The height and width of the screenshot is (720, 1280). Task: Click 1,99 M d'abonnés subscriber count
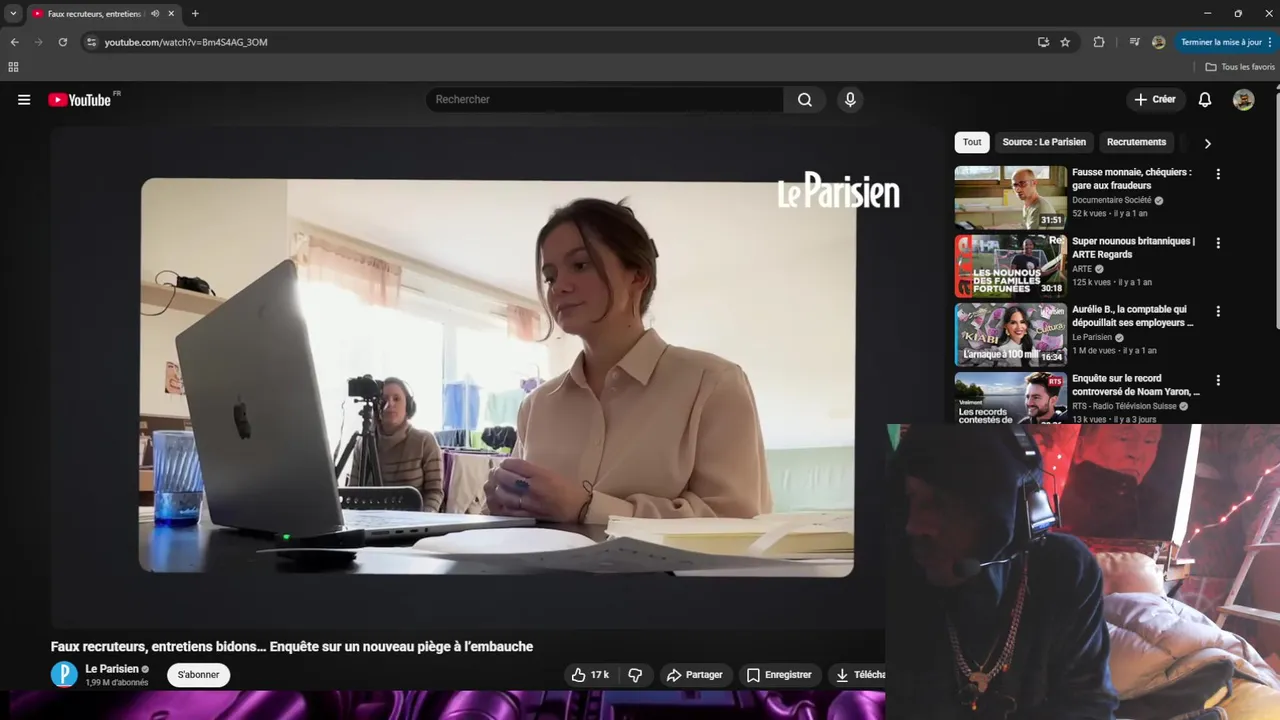tap(117, 683)
